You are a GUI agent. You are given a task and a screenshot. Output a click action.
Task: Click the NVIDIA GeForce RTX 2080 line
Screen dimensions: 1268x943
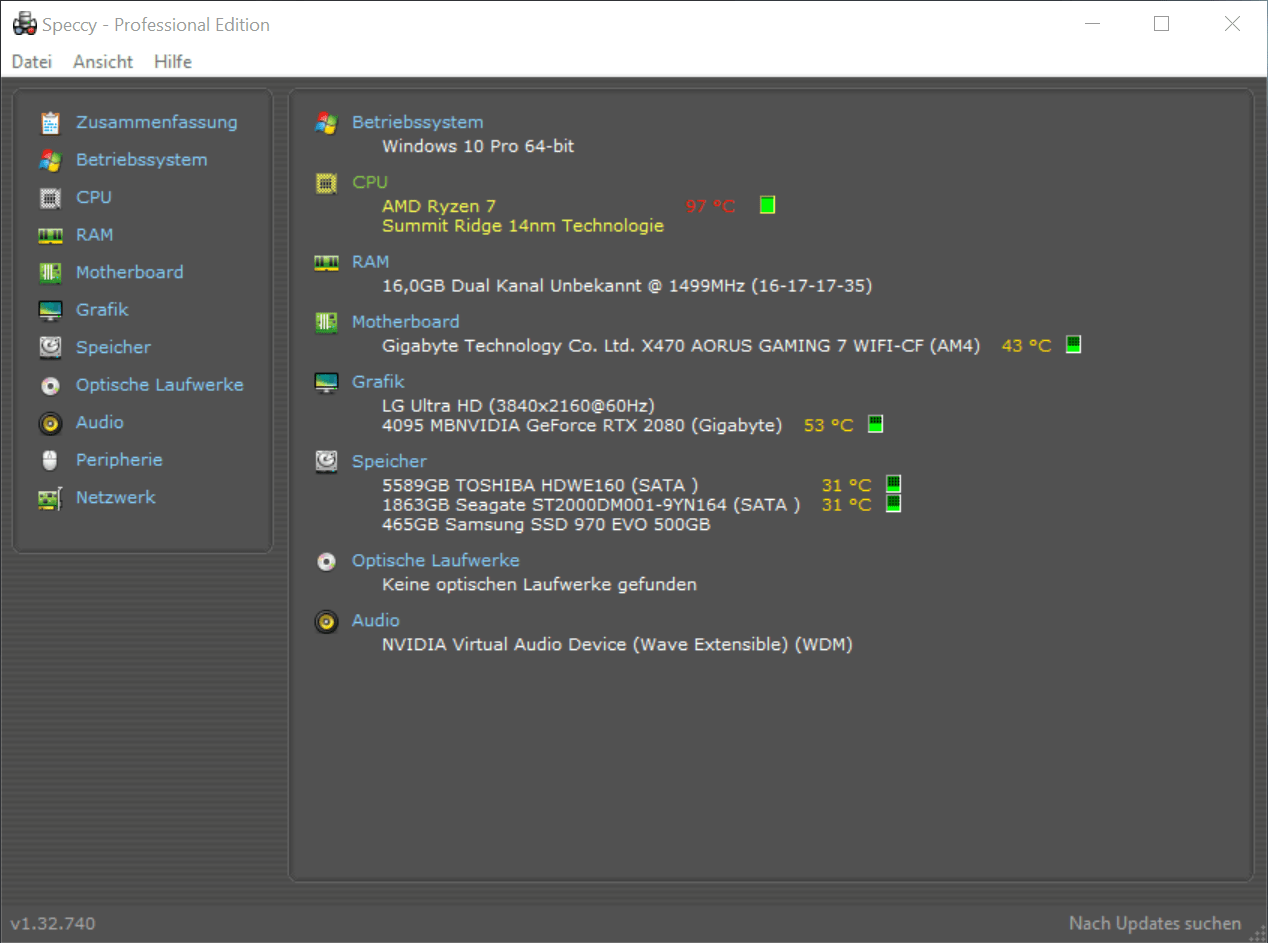tap(582, 425)
